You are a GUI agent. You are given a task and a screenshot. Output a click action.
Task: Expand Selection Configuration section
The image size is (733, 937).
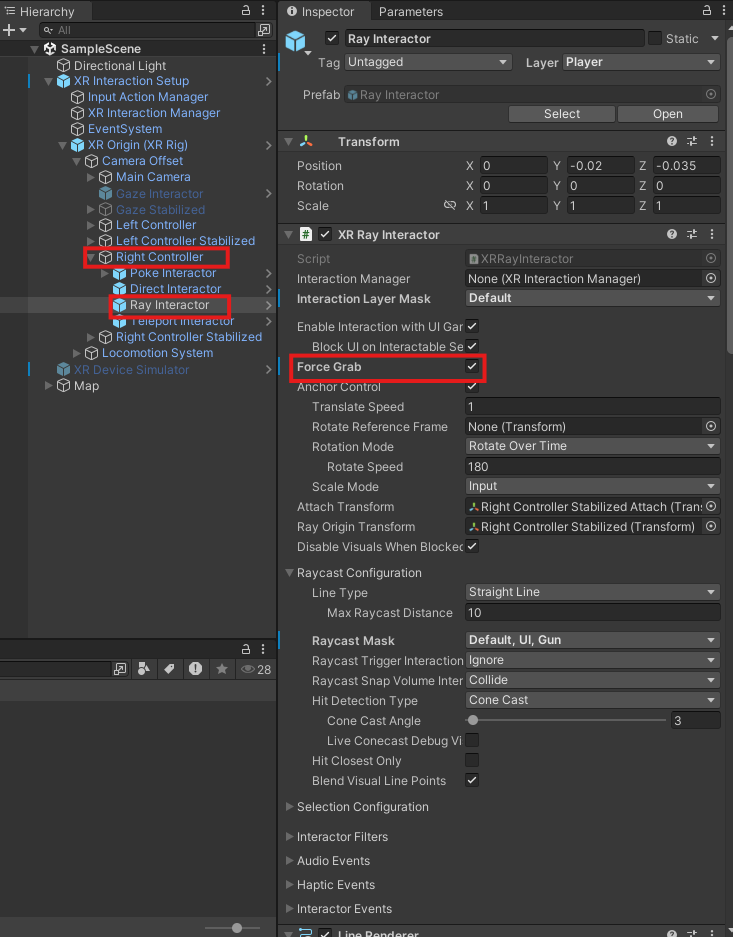[290, 807]
